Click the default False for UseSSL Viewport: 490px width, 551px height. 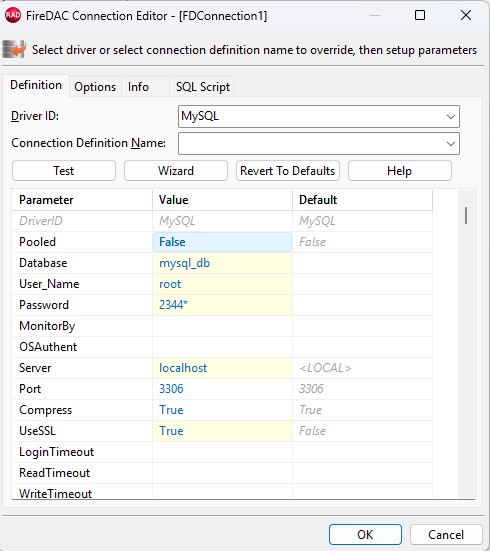[312, 431]
